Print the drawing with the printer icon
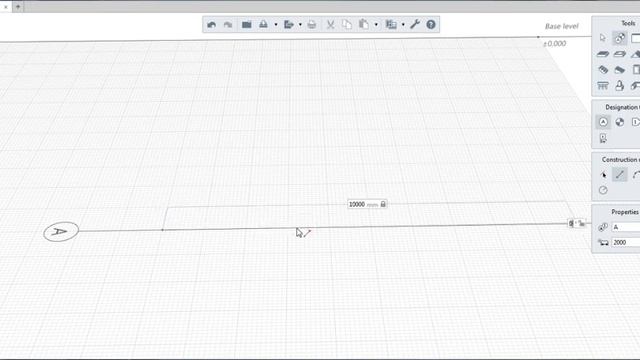The height and width of the screenshot is (360, 640). (x=312, y=25)
